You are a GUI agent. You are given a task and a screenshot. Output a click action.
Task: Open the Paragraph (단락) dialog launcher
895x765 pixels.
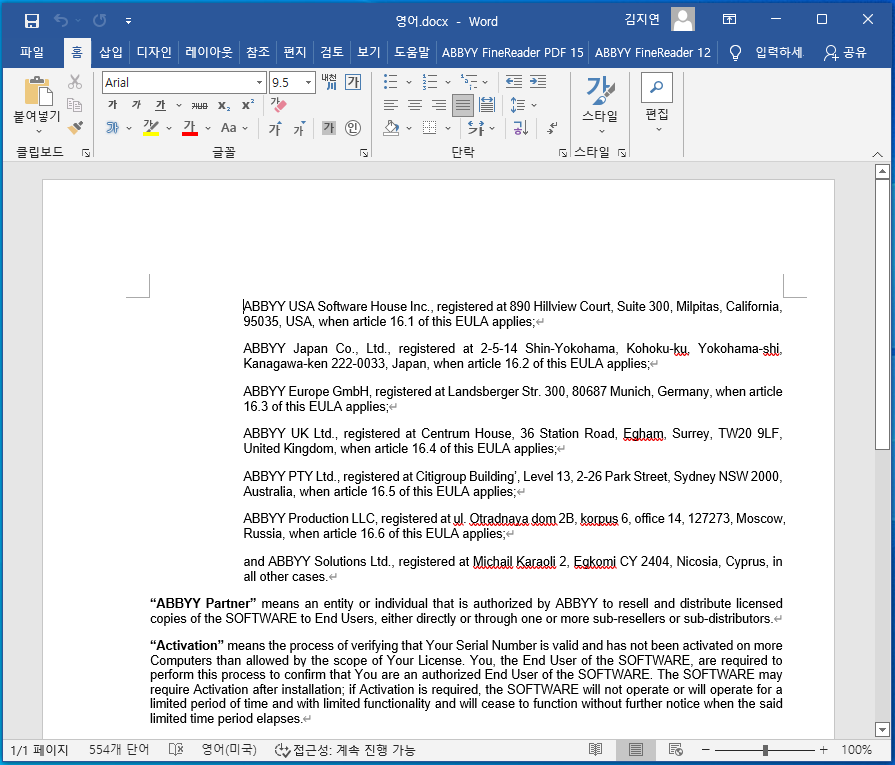(563, 153)
